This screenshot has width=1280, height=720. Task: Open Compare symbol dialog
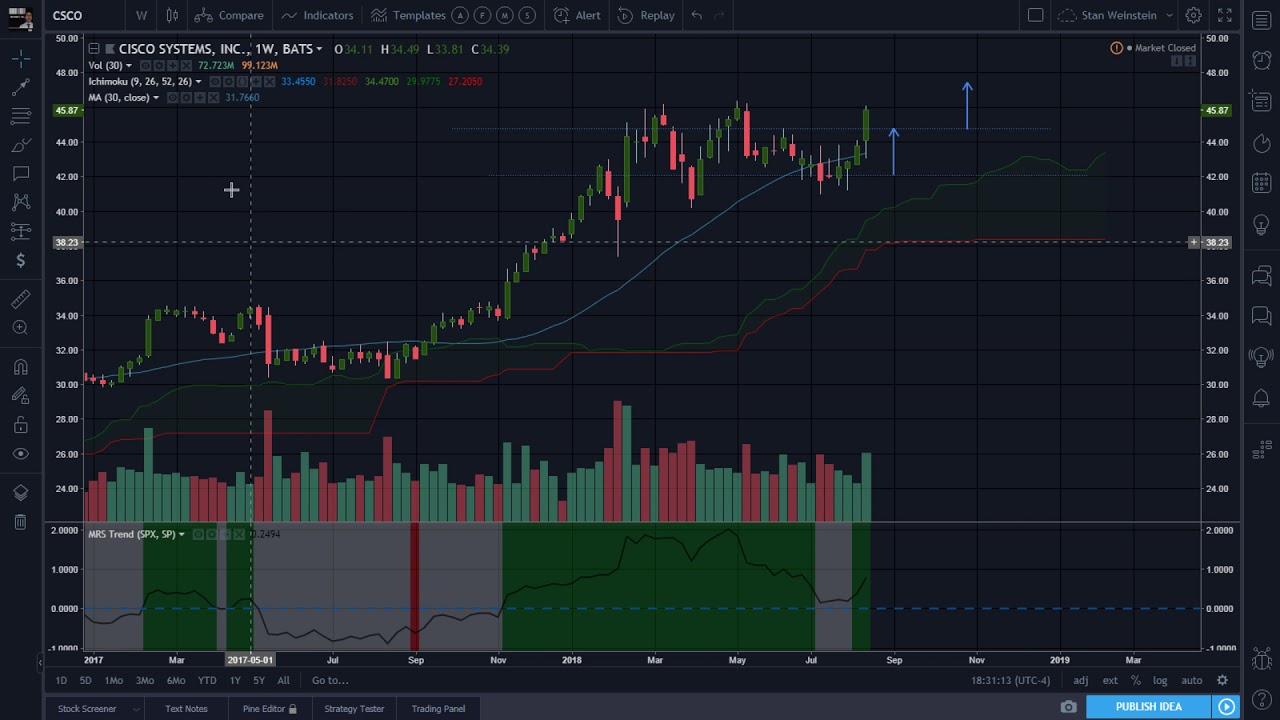point(229,15)
